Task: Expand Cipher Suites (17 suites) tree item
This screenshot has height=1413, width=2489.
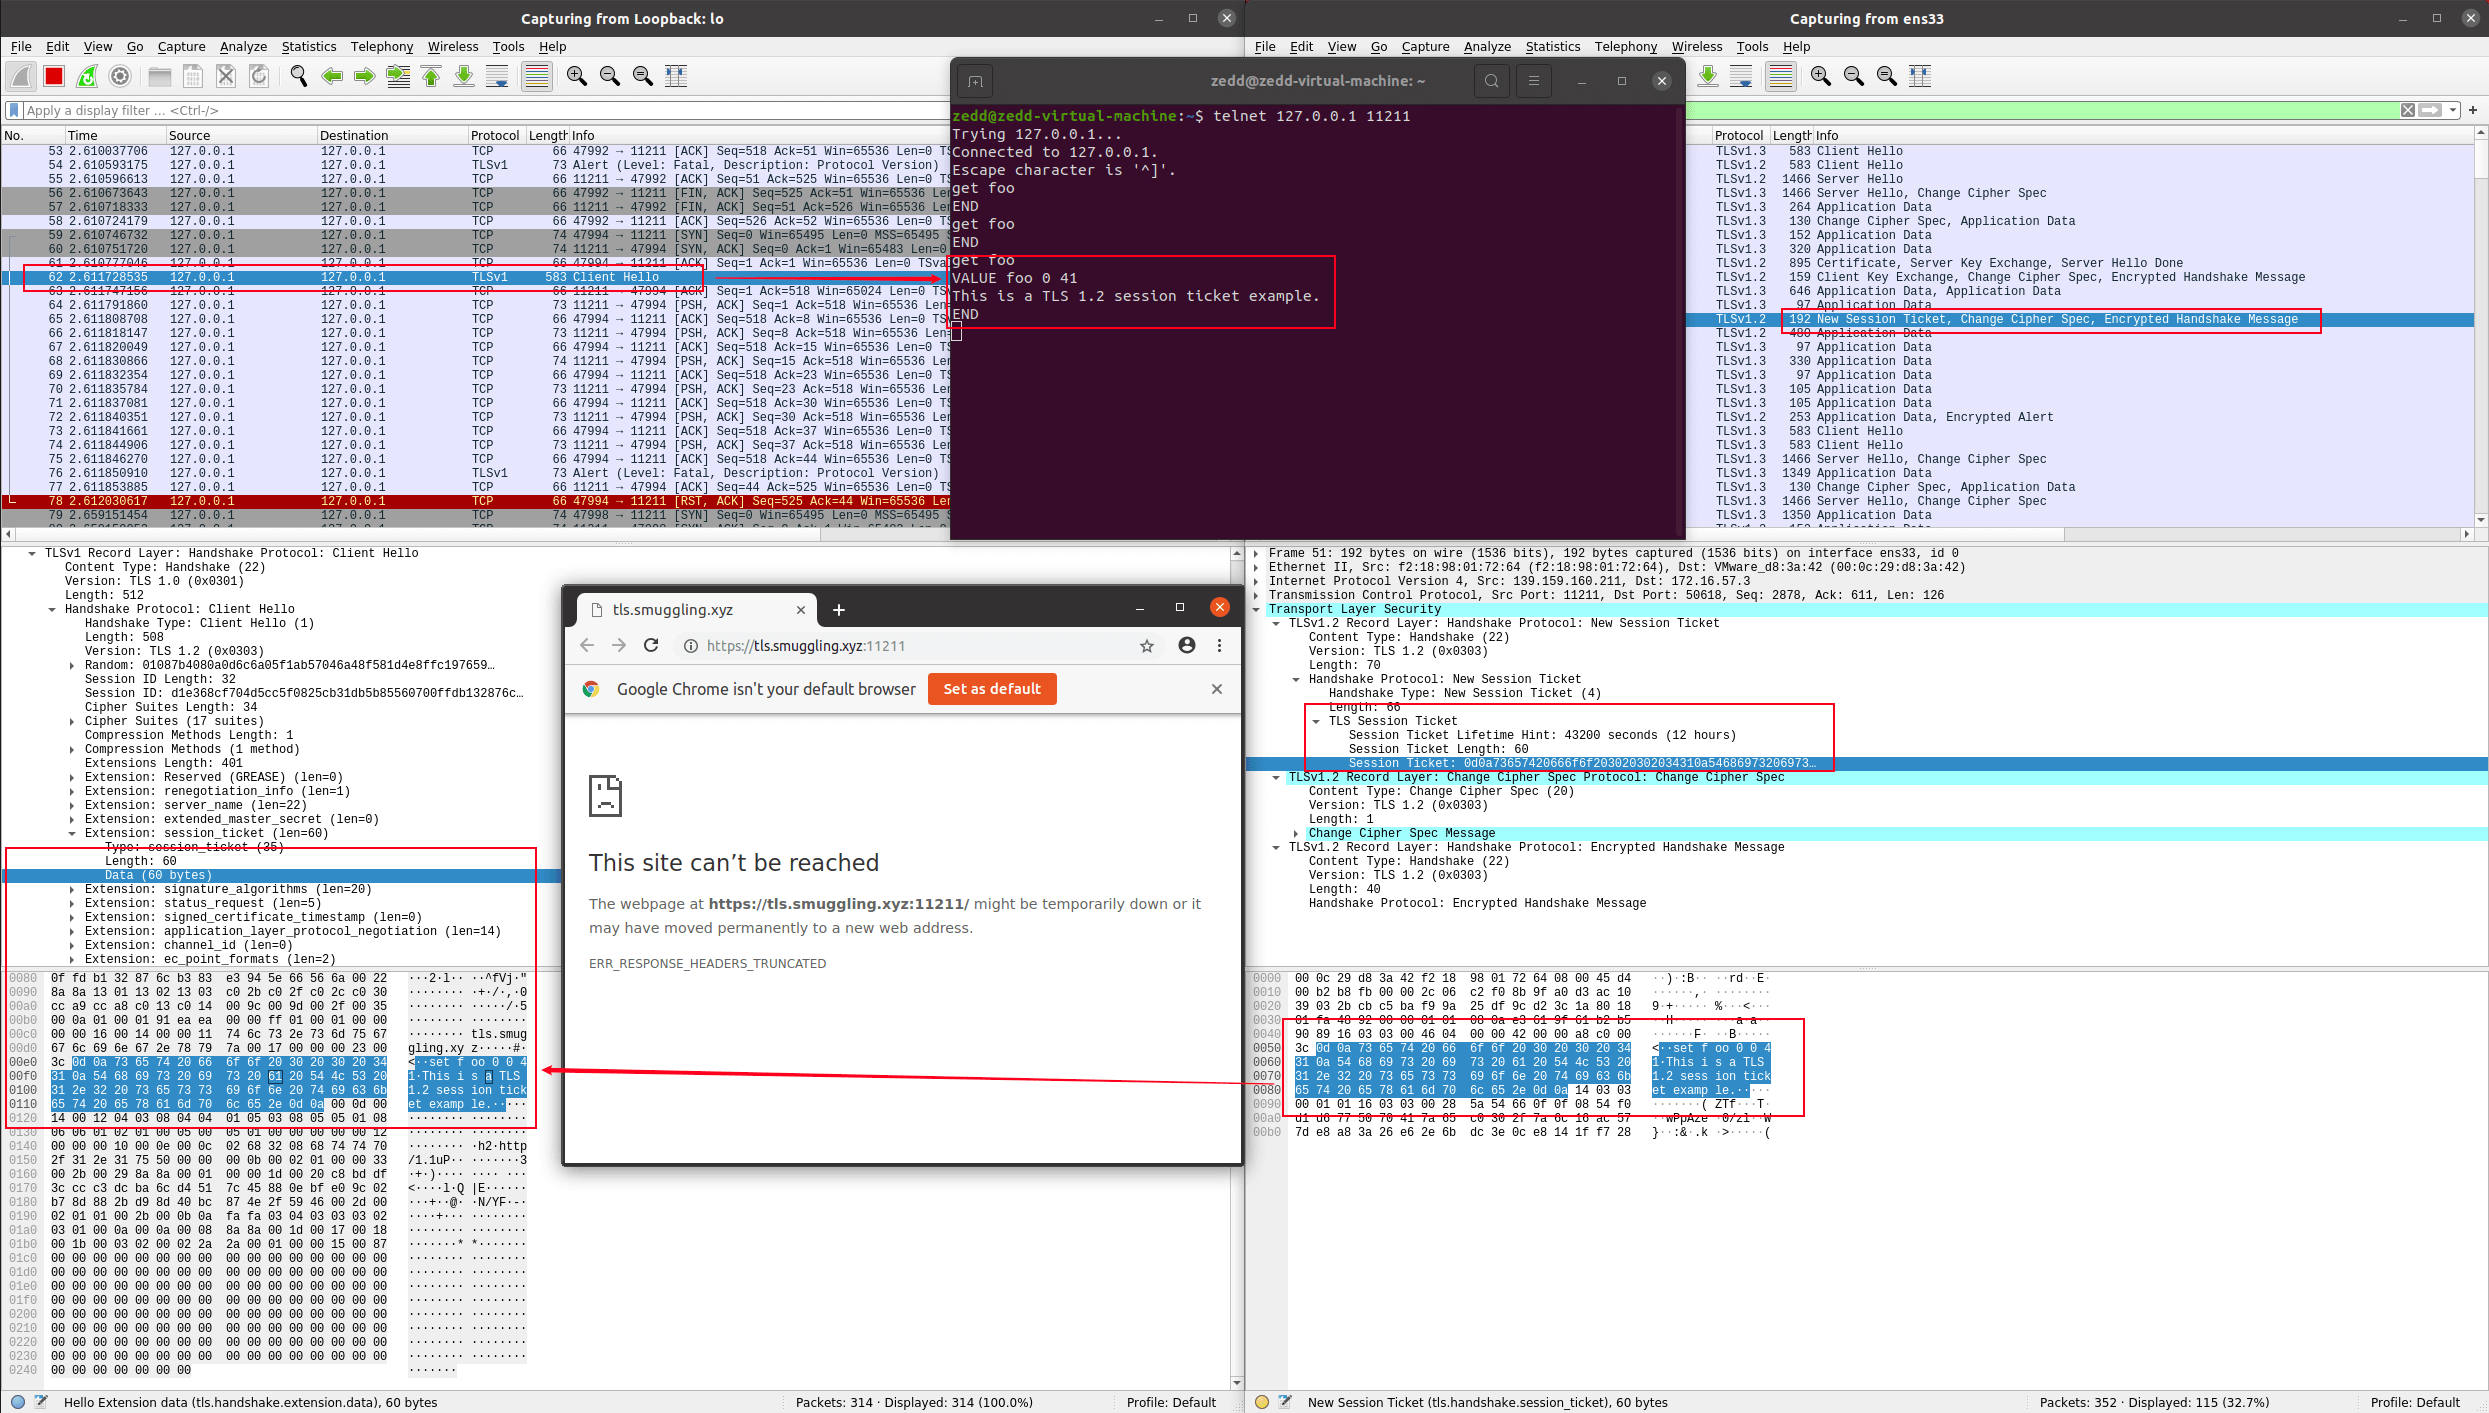Action: [x=72, y=721]
